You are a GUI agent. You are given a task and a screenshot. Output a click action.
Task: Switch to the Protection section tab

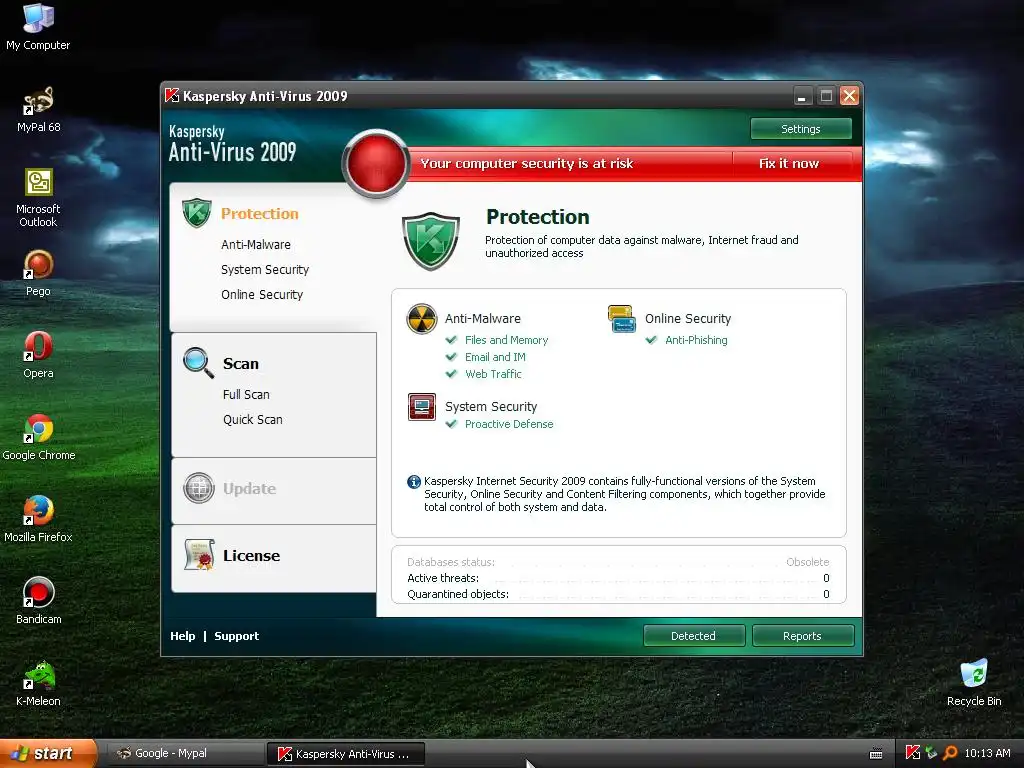(259, 214)
